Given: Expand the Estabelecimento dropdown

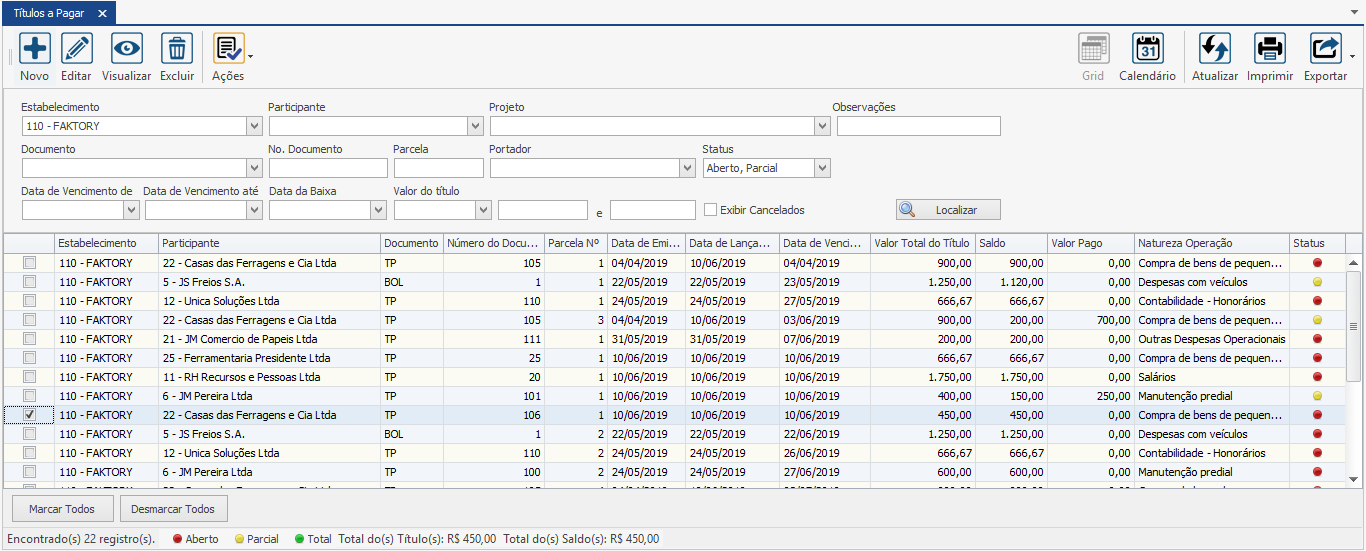Looking at the screenshot, I should [x=254, y=126].
